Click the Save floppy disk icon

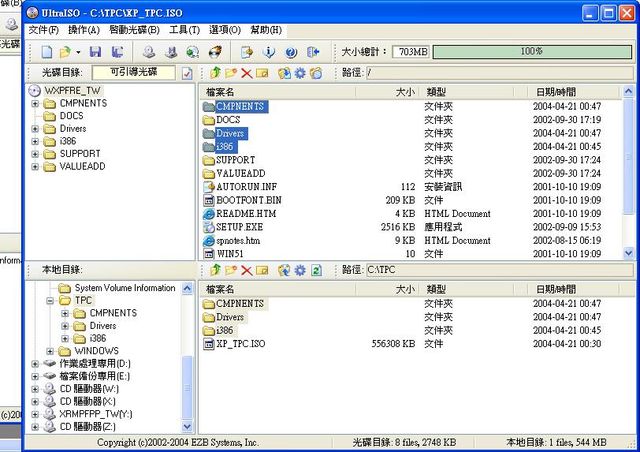(95, 52)
